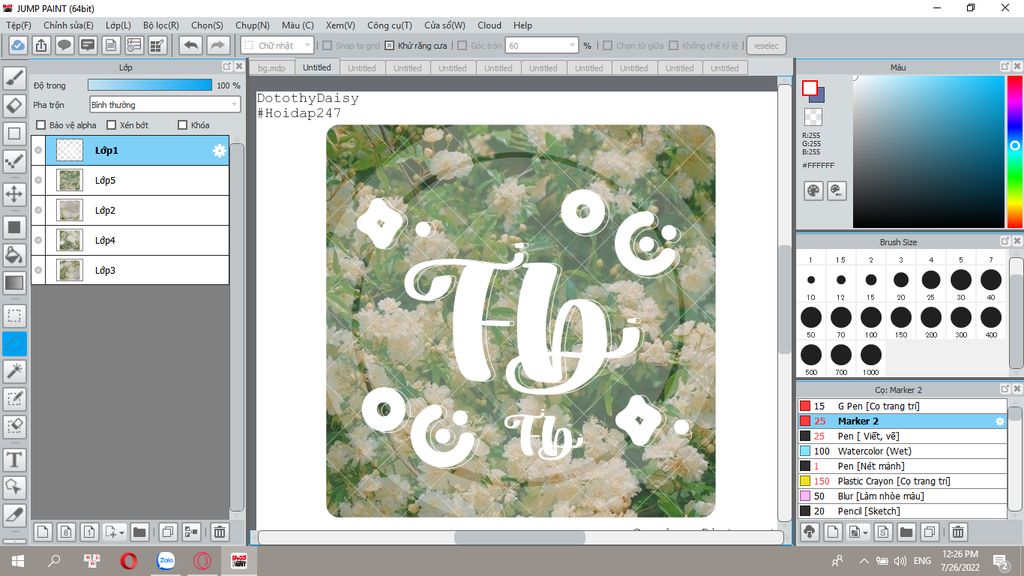Delete layer with trash icon in Lớp panel
Image resolution: width=1024 pixels, height=576 pixels.
[x=219, y=532]
